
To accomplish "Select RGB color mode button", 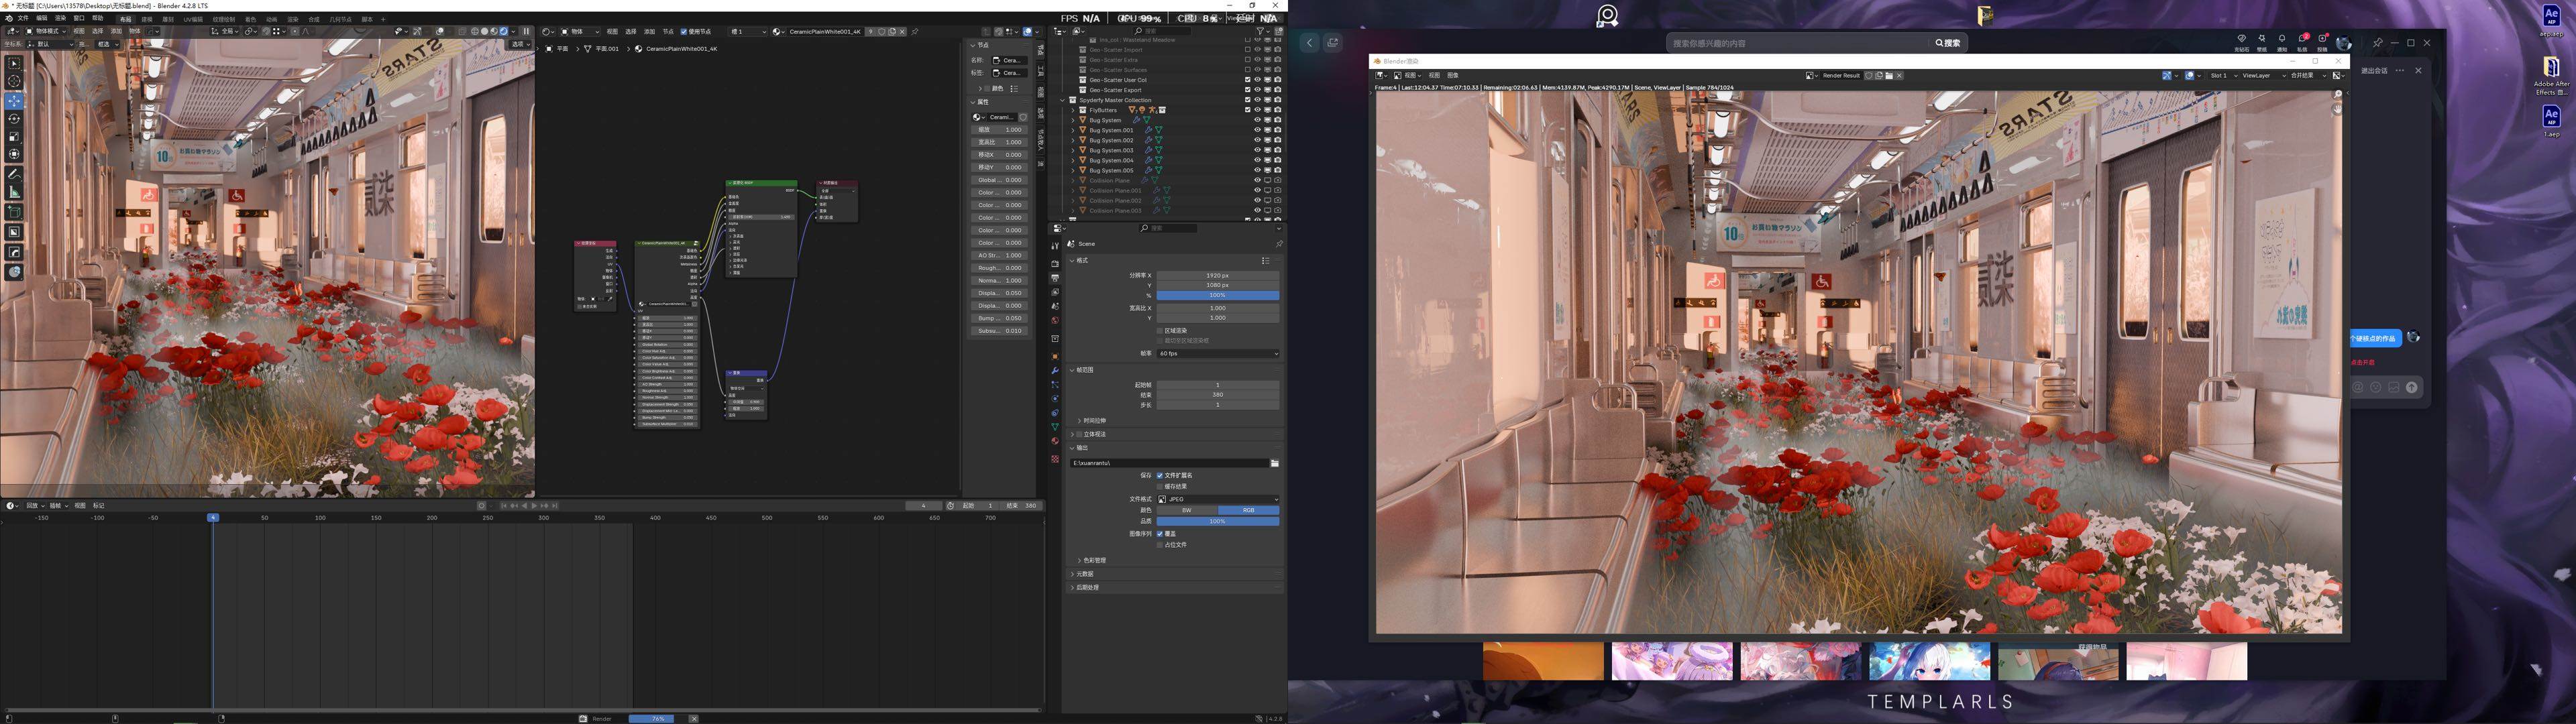I will click(1249, 510).
